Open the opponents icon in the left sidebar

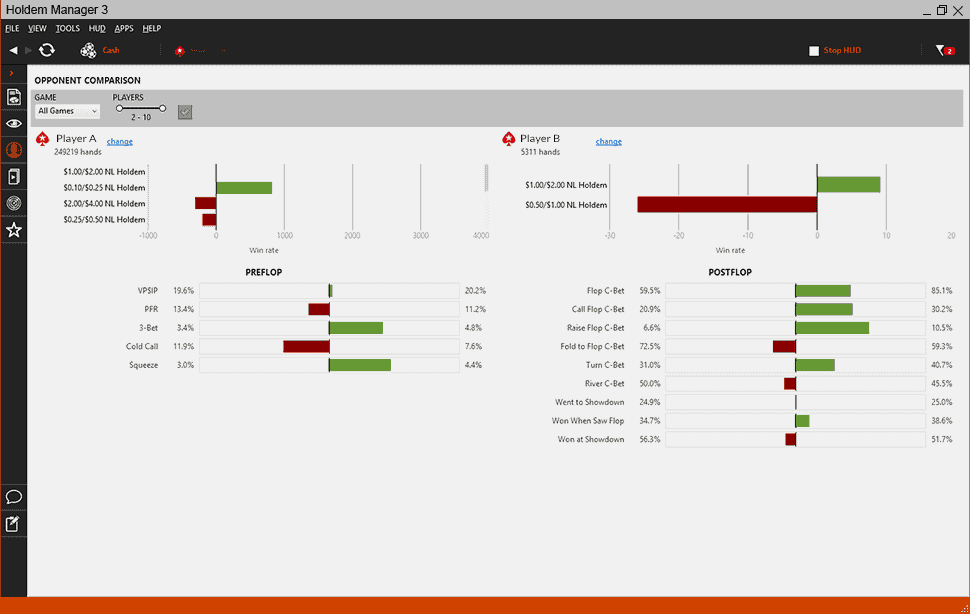pyautogui.click(x=14, y=150)
